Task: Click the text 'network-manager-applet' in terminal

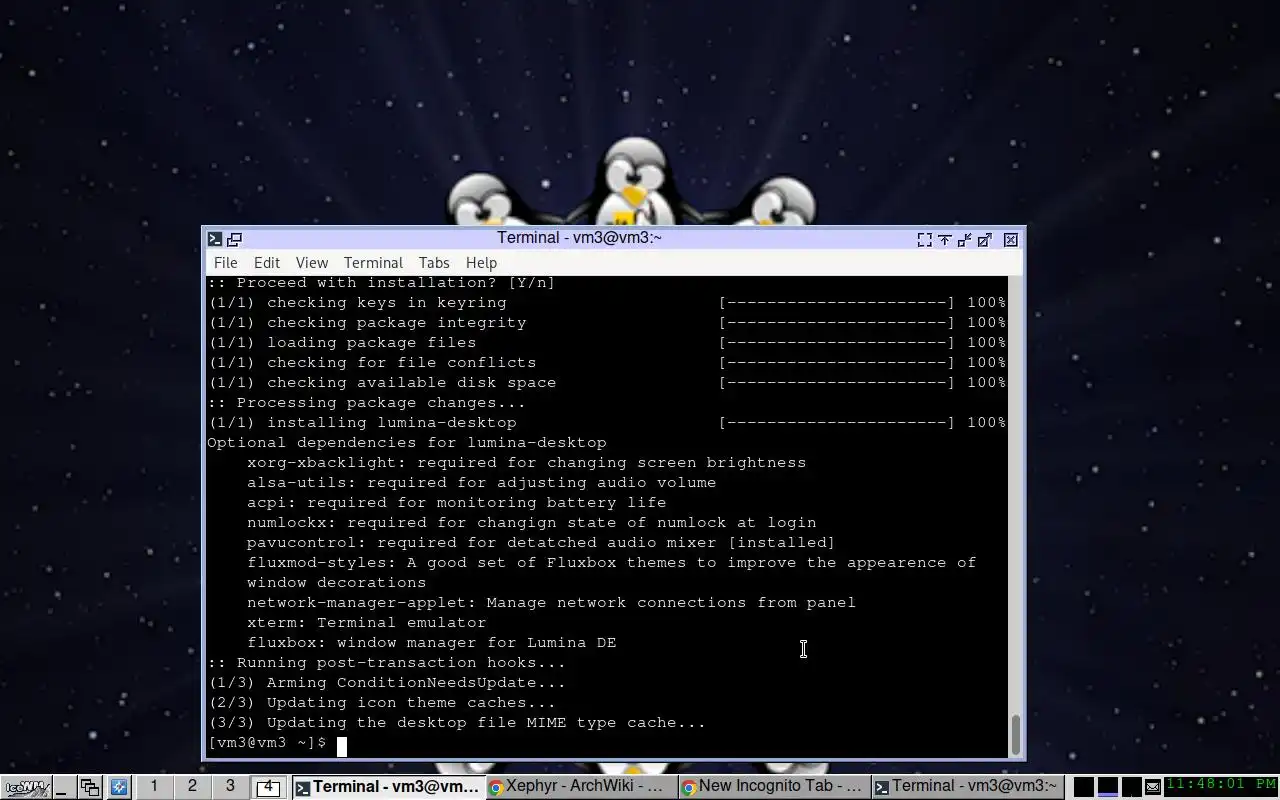Action: click(x=362, y=603)
